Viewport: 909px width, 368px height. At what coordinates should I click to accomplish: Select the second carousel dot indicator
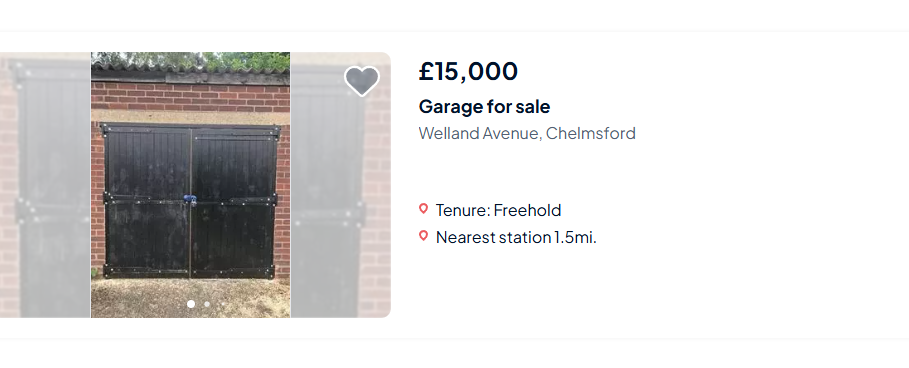[x=207, y=304]
